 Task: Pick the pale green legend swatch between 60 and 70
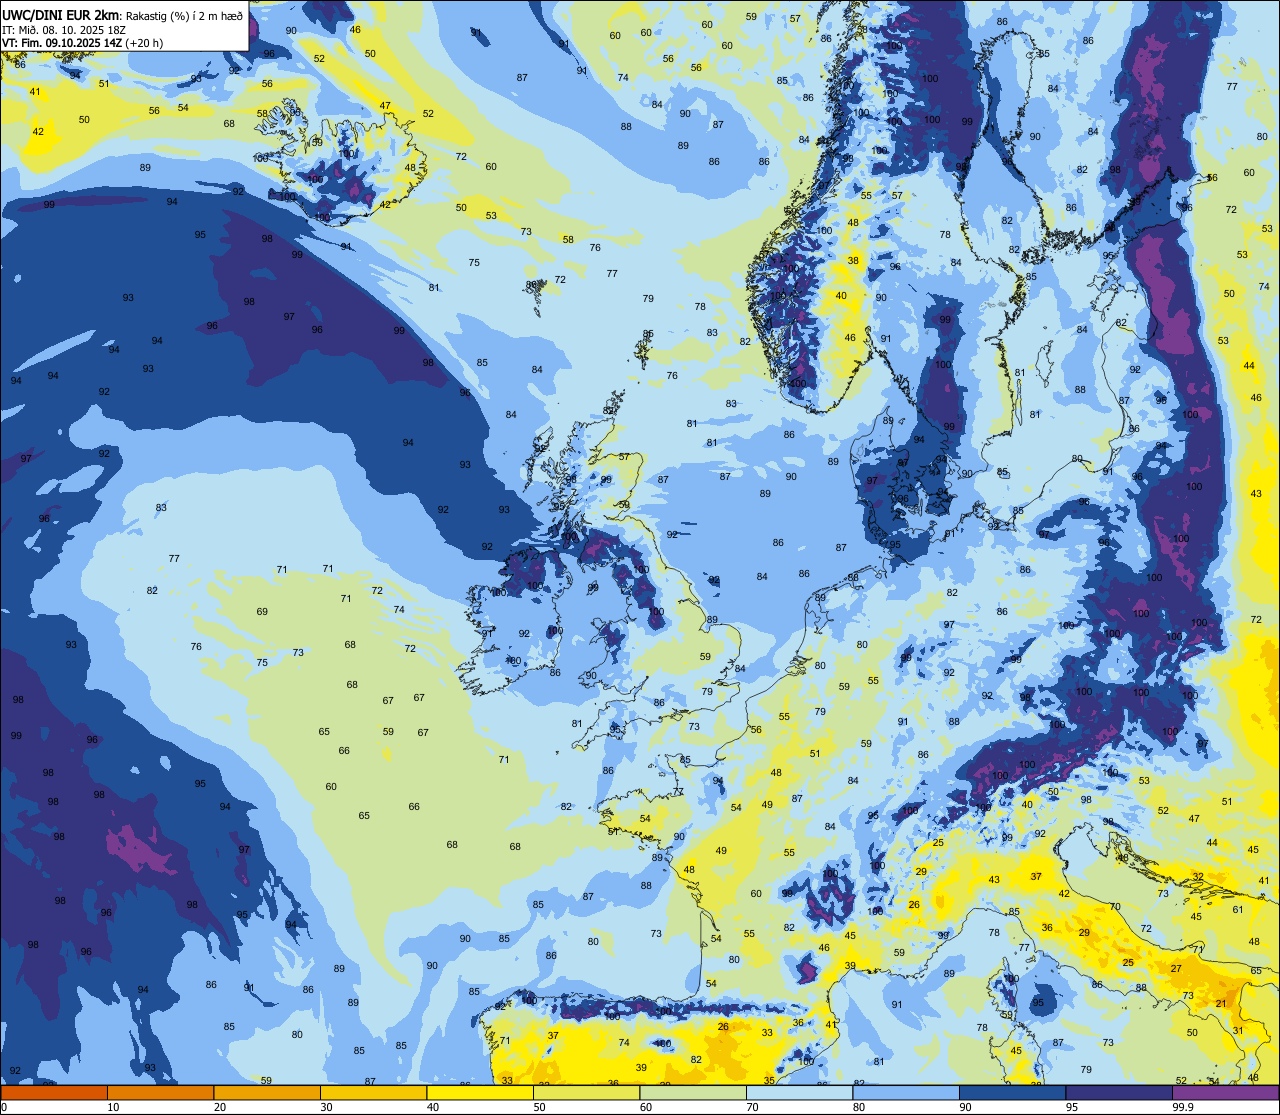693,1092
